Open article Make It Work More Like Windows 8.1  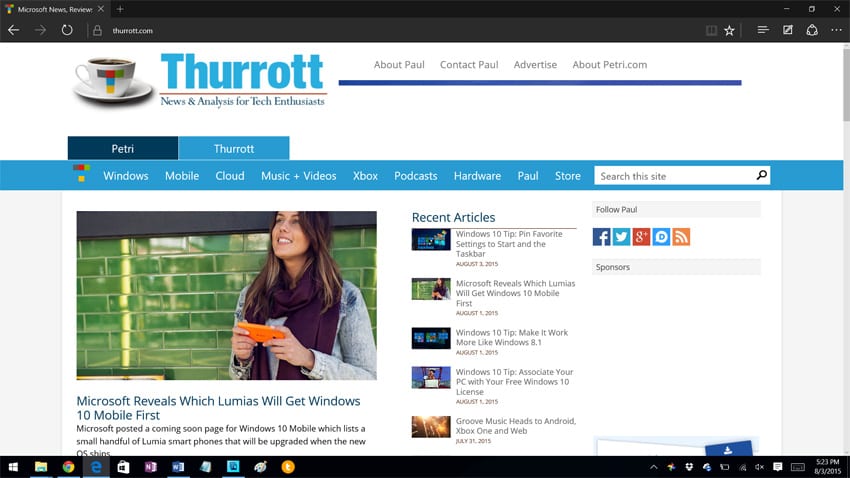pyautogui.click(x=512, y=337)
